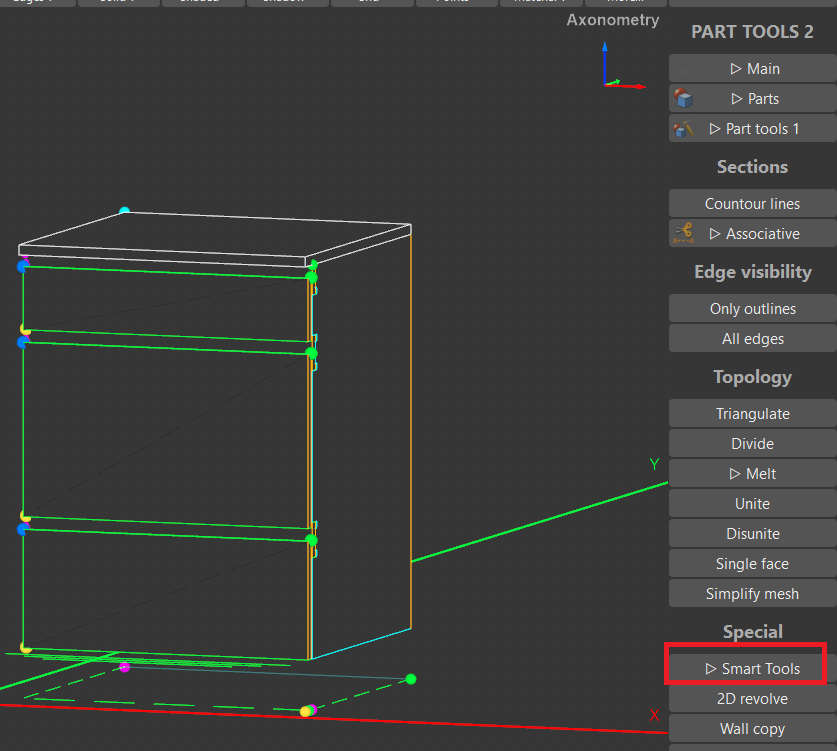837x751 pixels.
Task: Select the Wall copy tool
Action: [x=753, y=729]
